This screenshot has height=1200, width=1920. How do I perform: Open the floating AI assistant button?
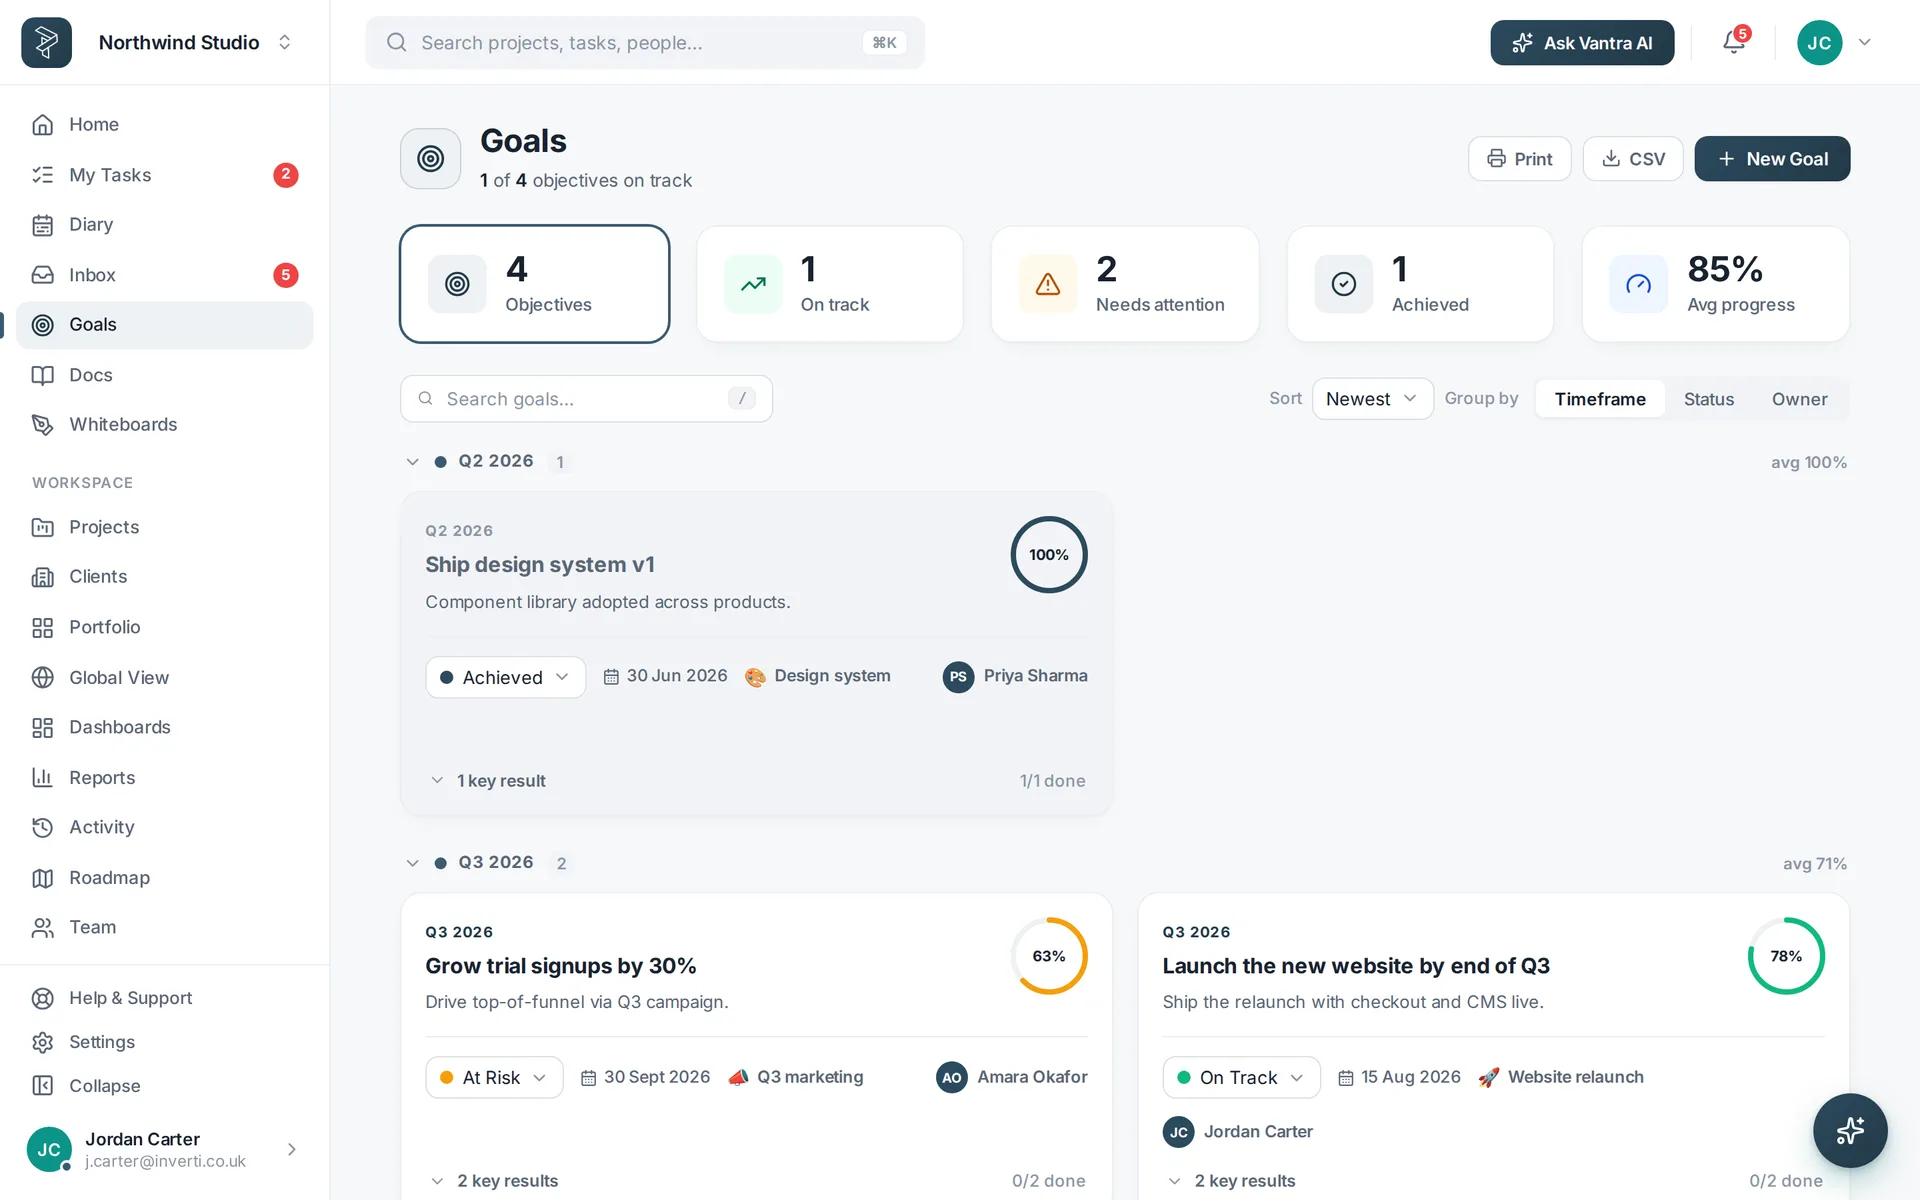point(1850,1130)
